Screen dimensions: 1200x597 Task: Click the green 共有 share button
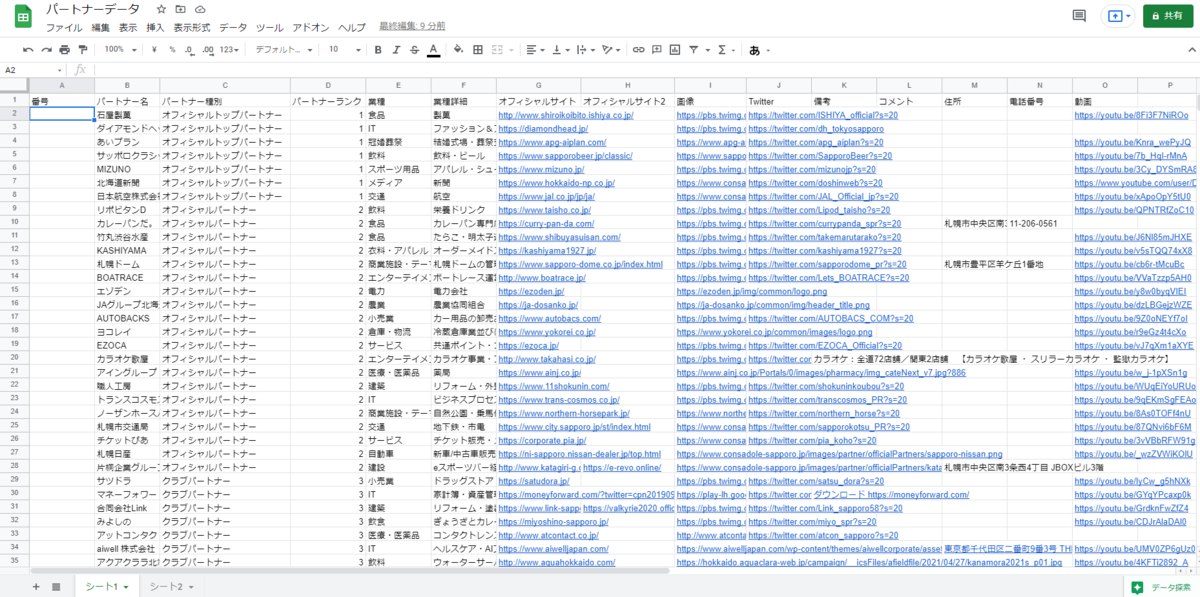point(1168,16)
